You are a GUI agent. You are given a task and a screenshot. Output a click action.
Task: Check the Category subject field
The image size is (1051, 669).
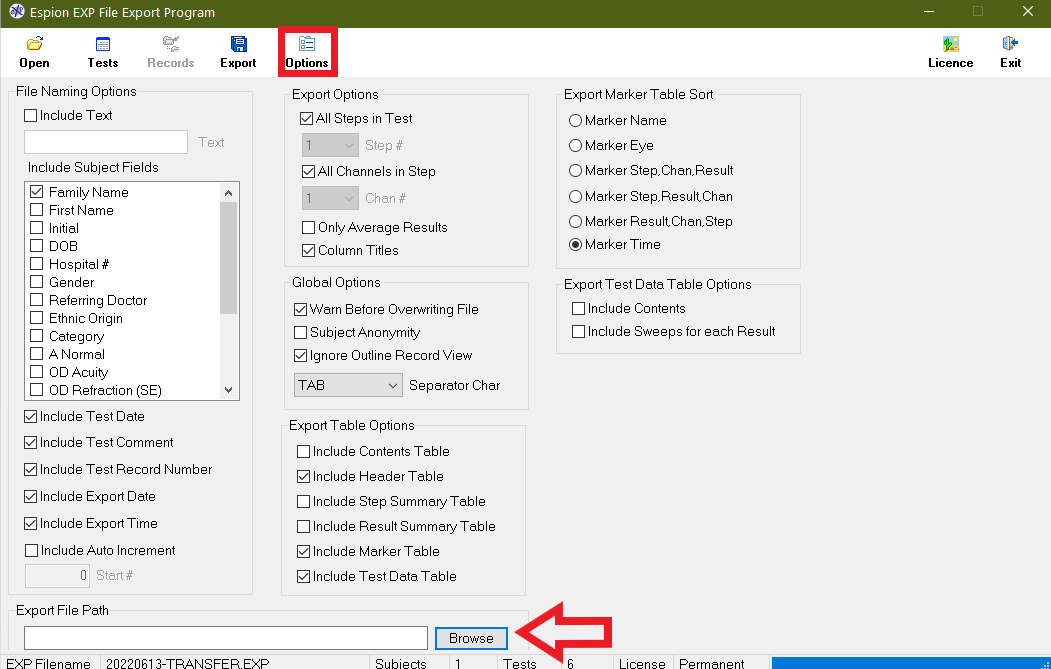click(x=37, y=336)
